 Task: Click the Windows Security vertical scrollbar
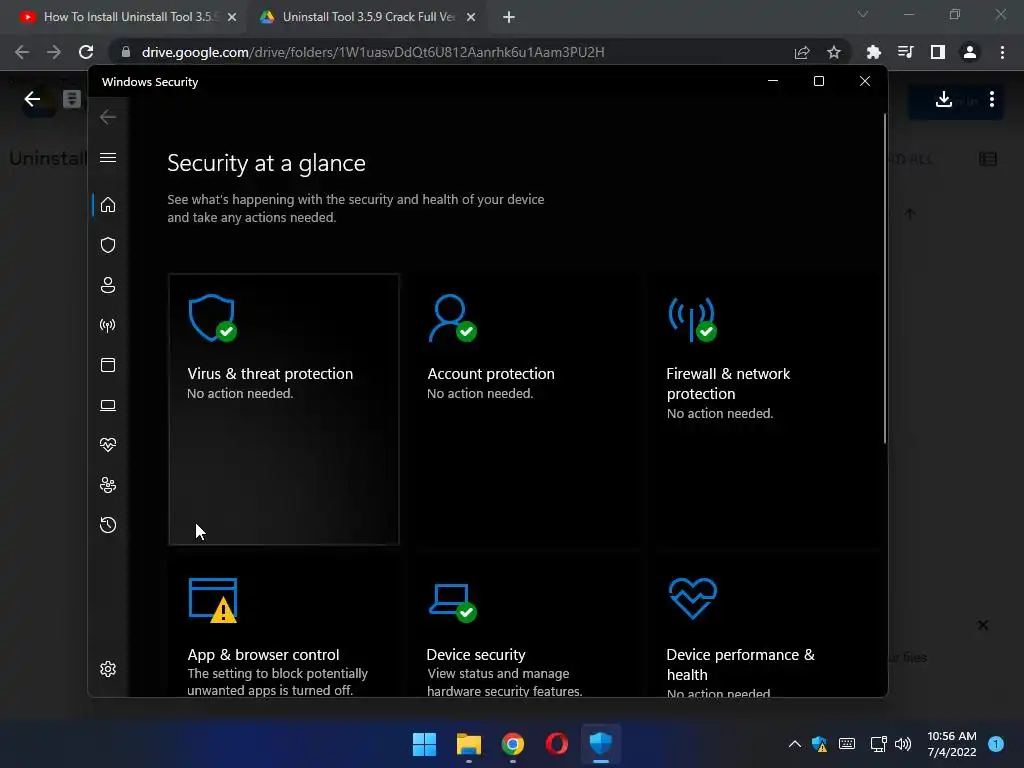[885, 280]
